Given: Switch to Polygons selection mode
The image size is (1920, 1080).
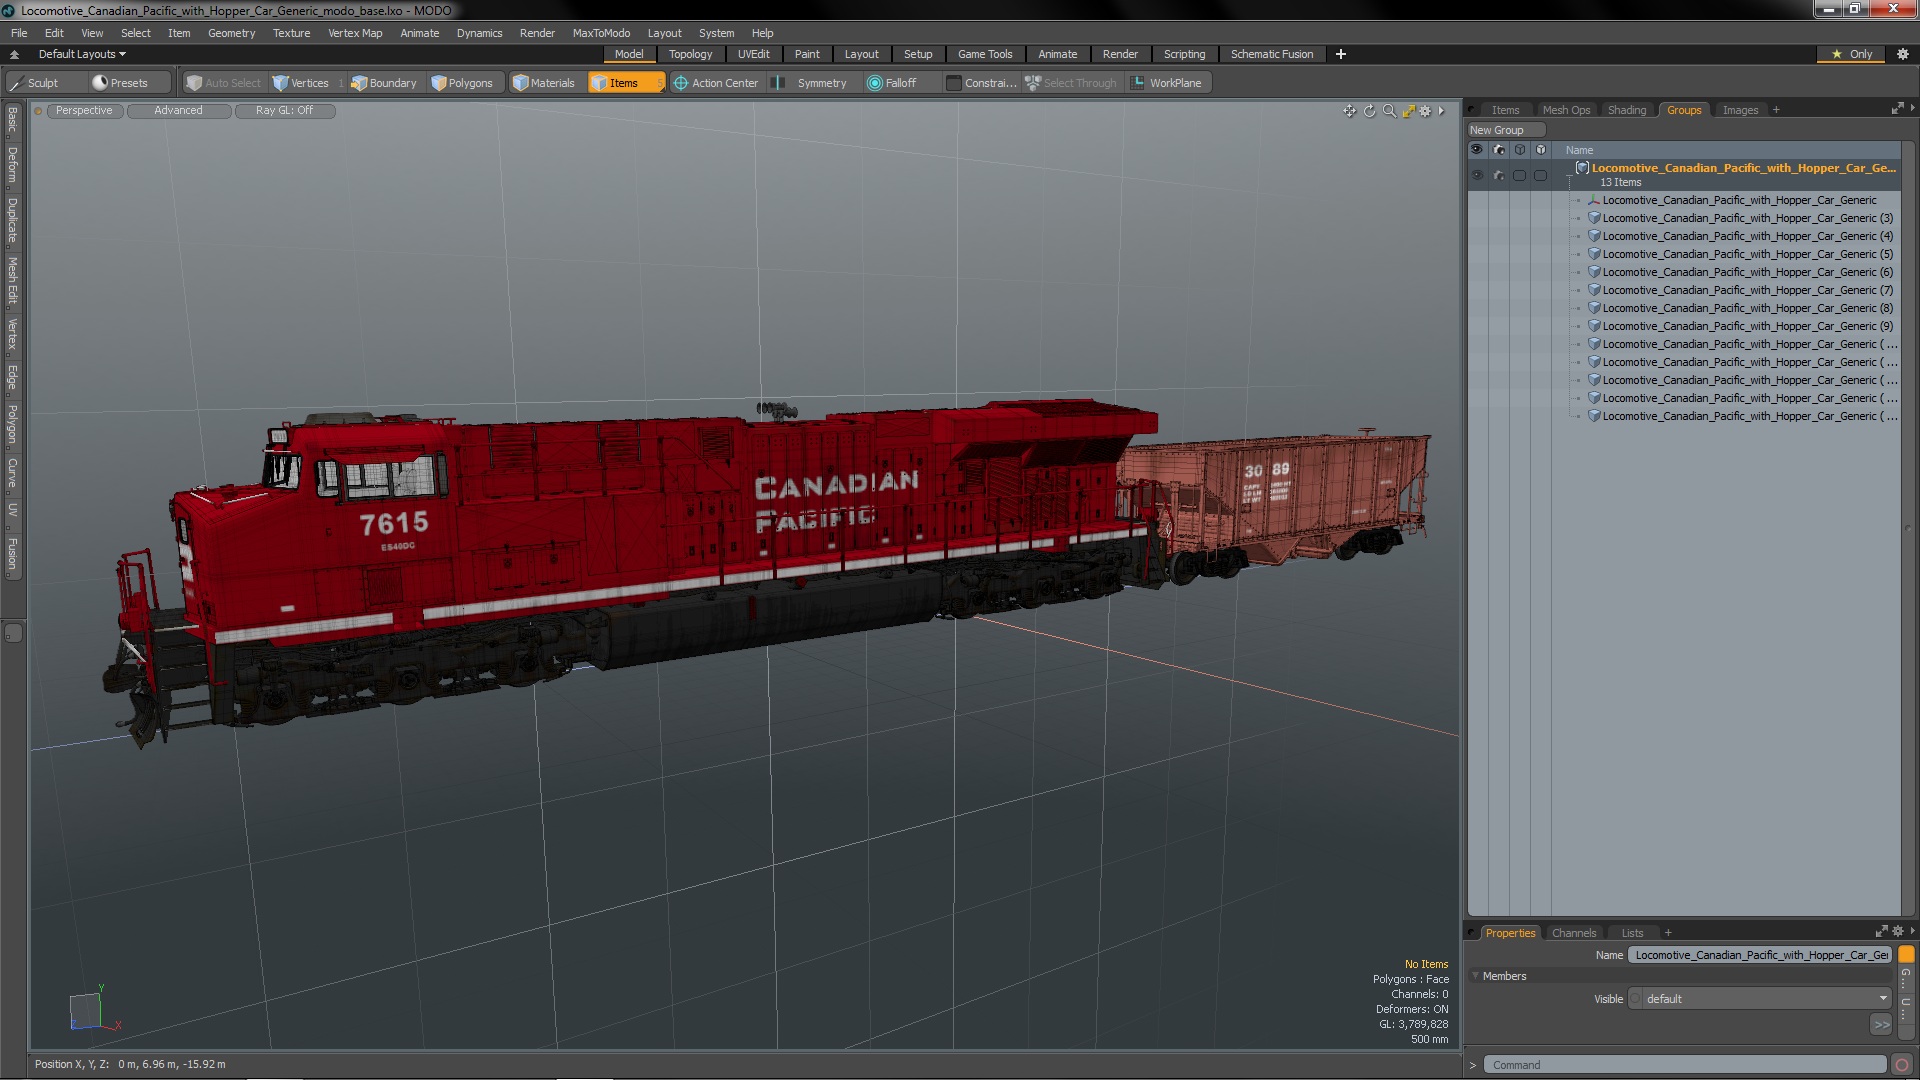Looking at the screenshot, I should 462,83.
